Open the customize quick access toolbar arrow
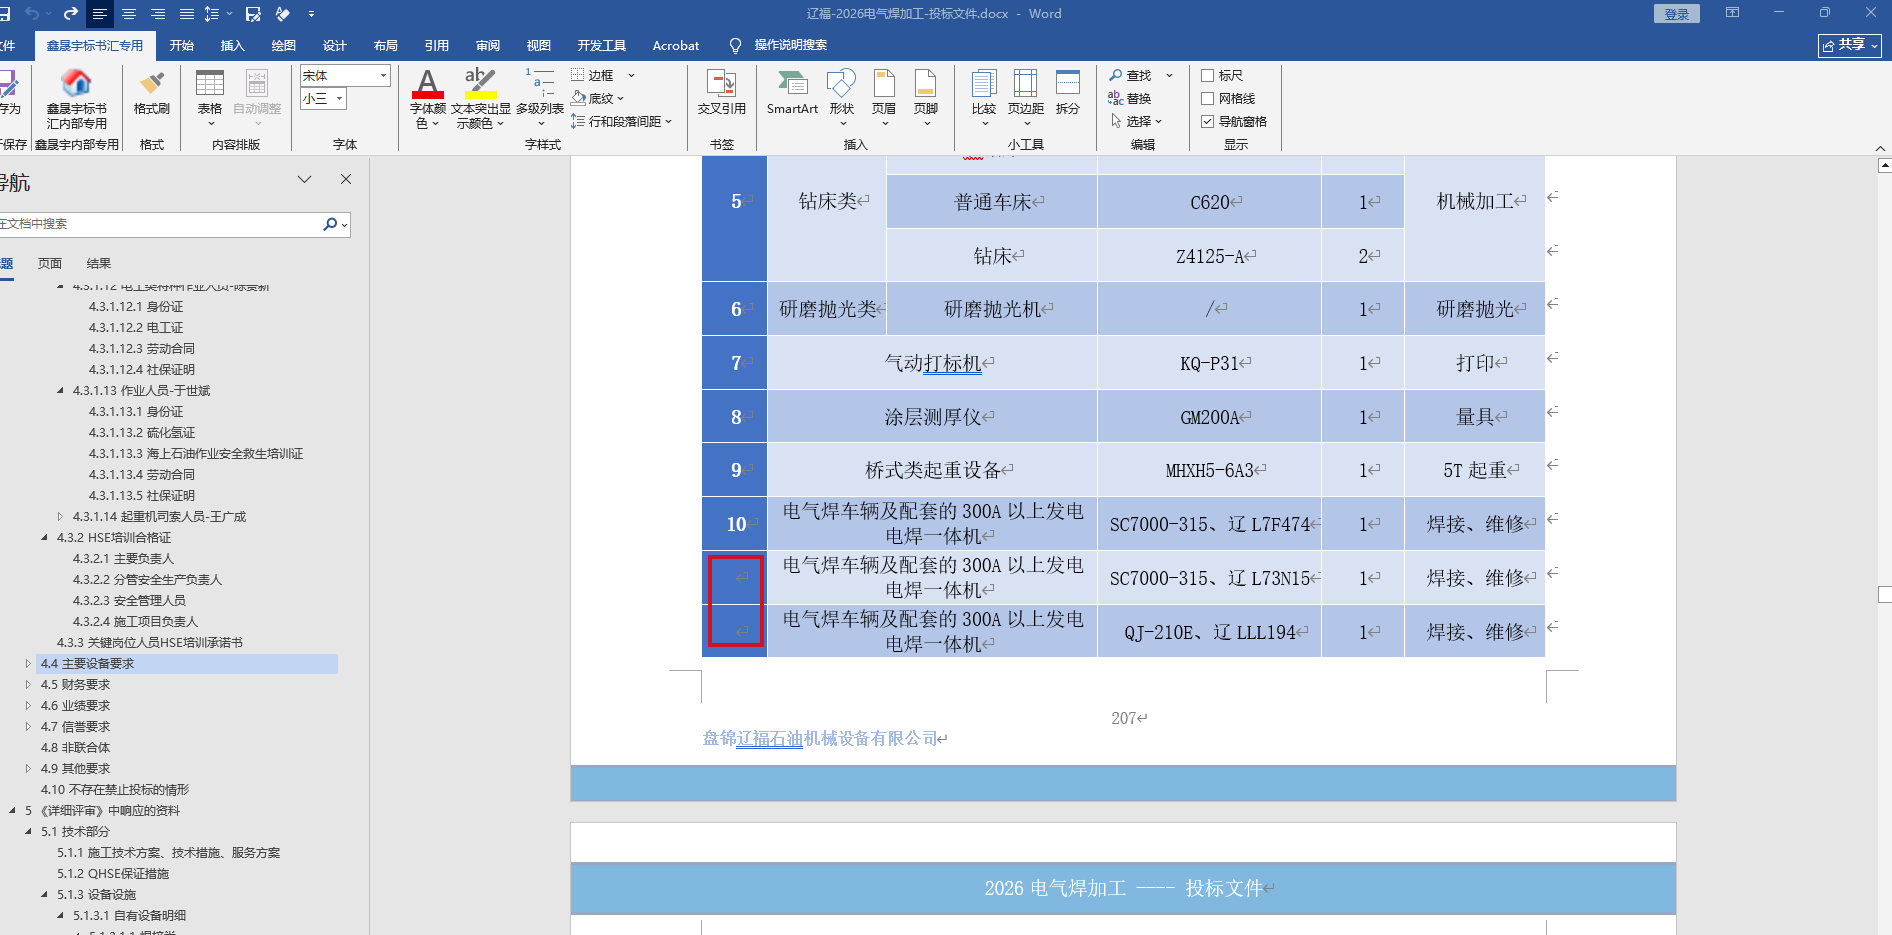Image resolution: width=1892 pixels, height=935 pixels. [311, 14]
